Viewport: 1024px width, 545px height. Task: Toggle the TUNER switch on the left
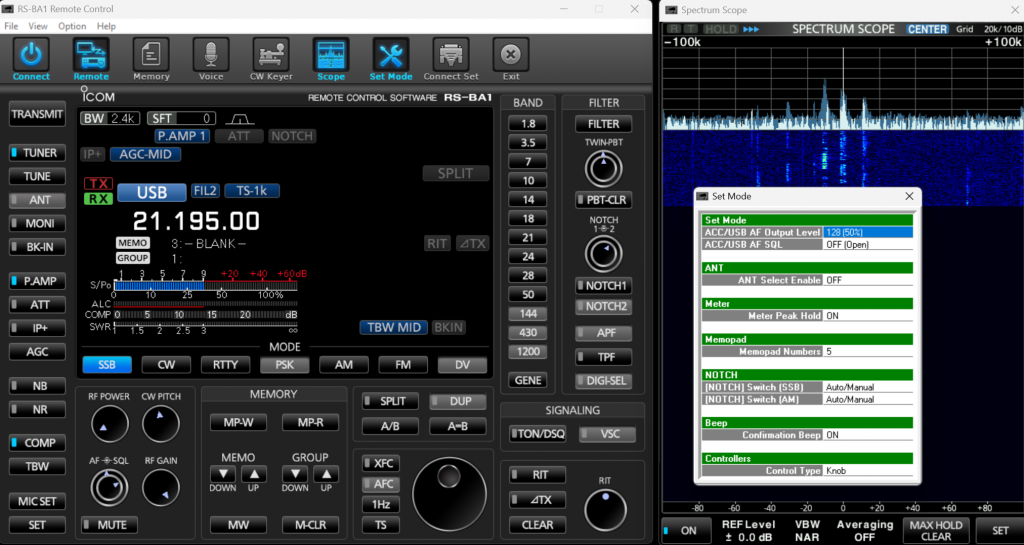tap(37, 153)
